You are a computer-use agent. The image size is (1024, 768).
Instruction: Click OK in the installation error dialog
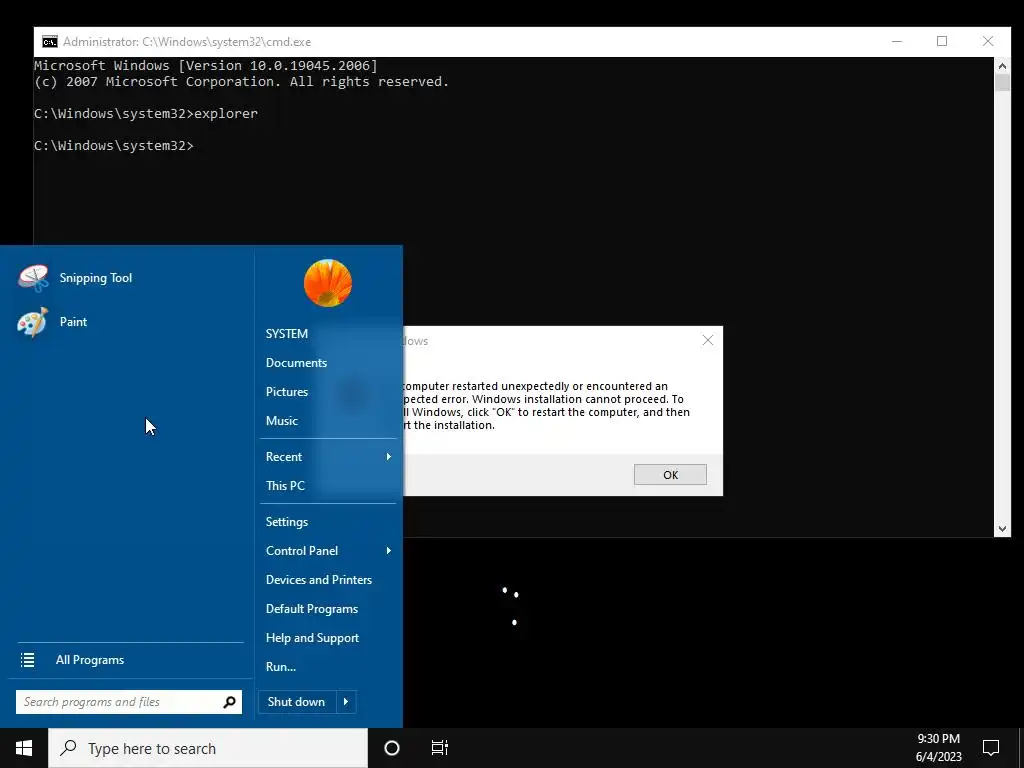[670, 475]
